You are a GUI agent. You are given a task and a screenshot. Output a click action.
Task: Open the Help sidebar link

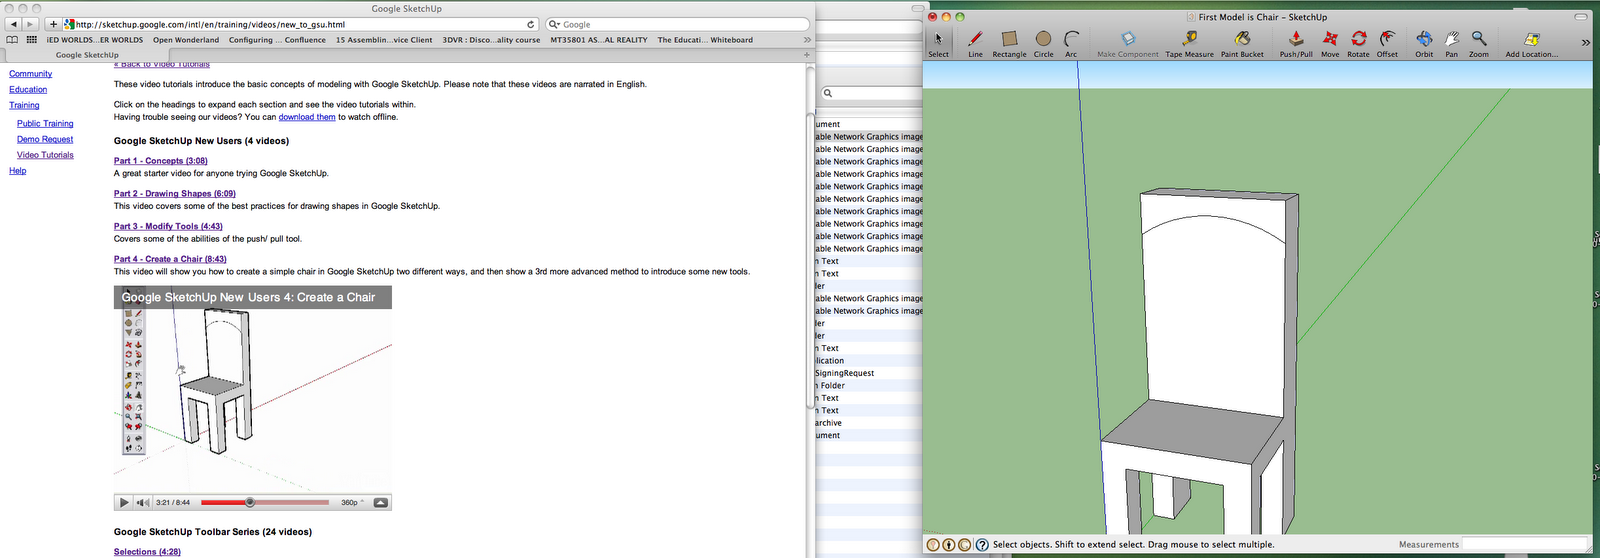tap(18, 171)
